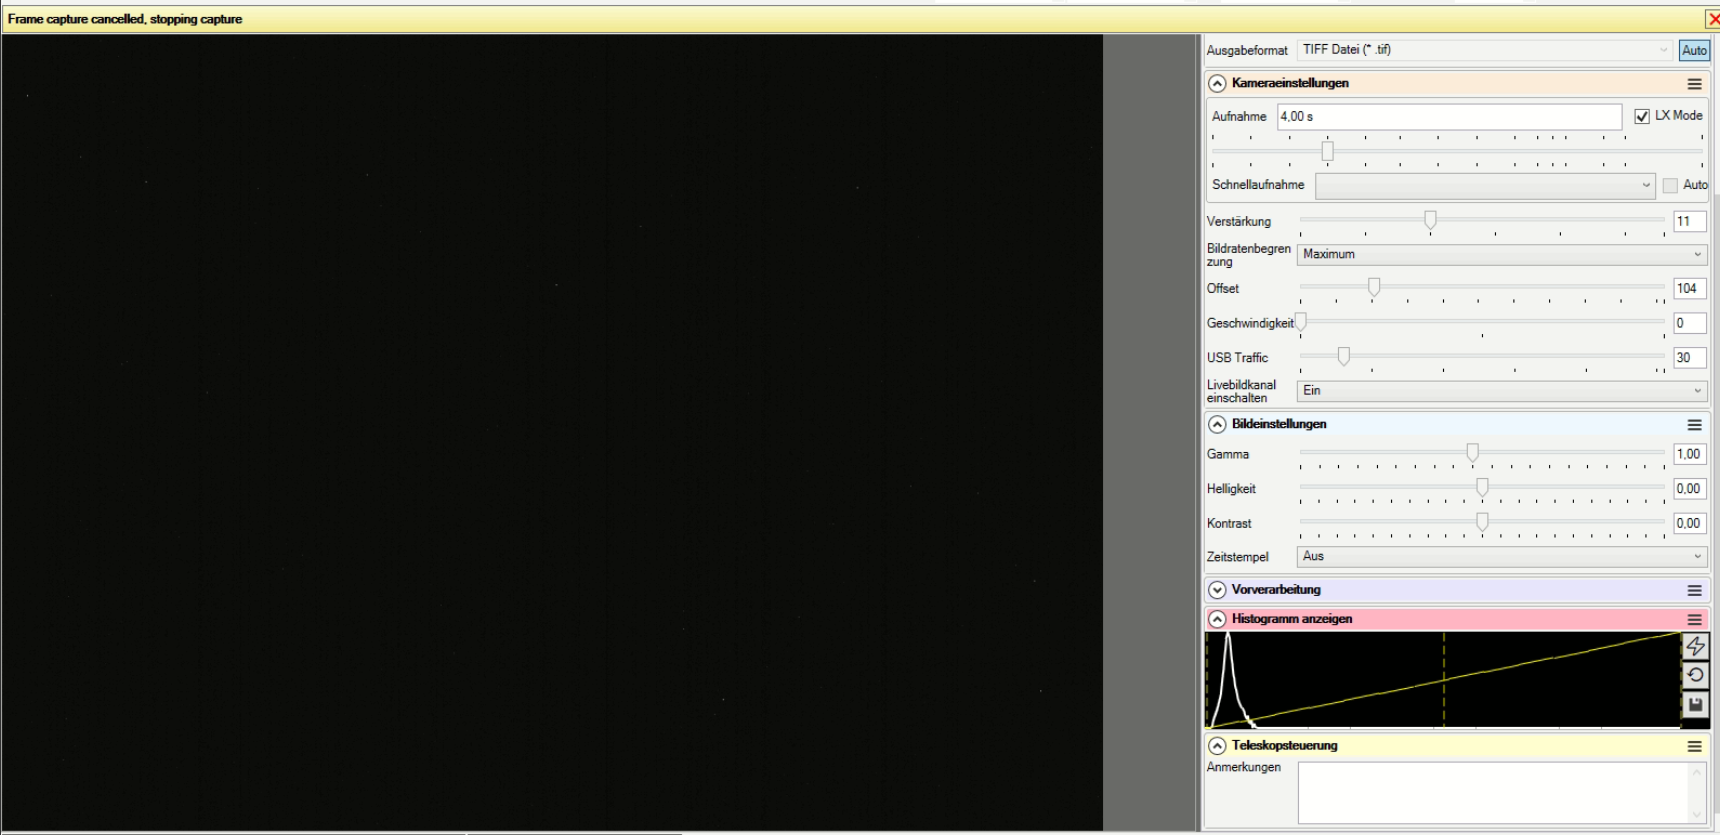Expand the Vorverarbeitung section

(x=1217, y=590)
